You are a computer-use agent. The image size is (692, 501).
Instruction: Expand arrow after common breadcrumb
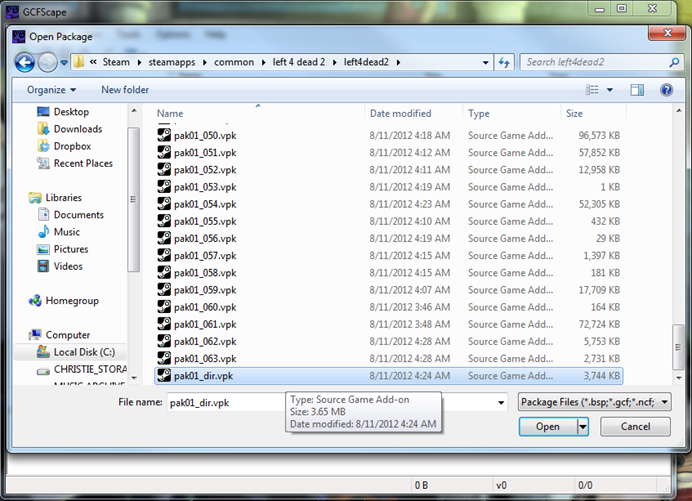click(x=263, y=62)
